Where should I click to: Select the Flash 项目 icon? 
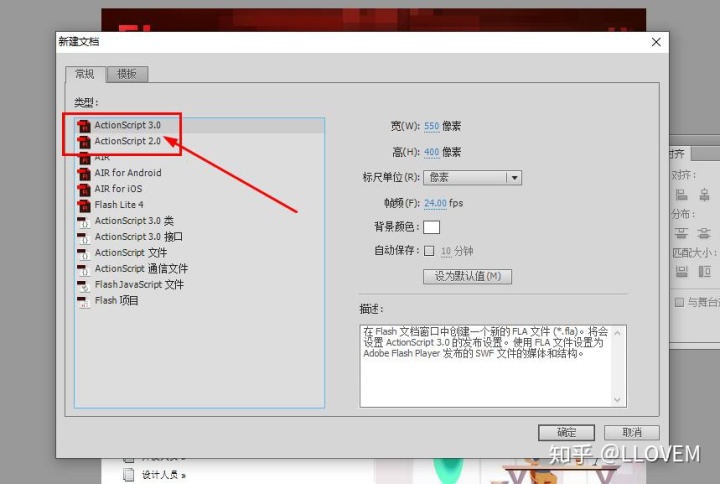(x=84, y=301)
